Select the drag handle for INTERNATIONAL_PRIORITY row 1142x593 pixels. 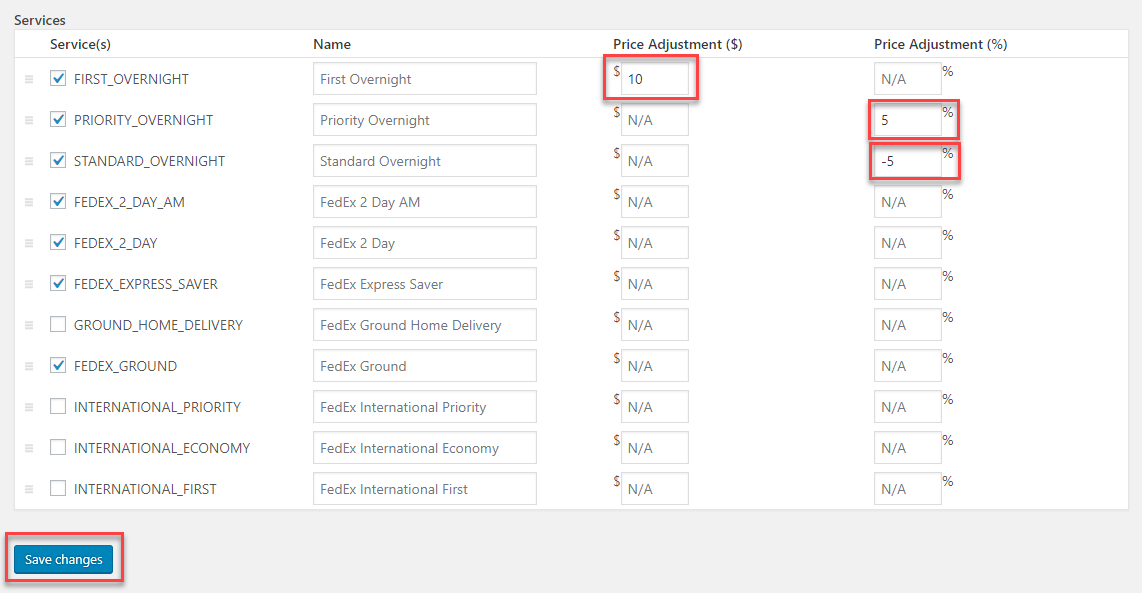click(29, 407)
